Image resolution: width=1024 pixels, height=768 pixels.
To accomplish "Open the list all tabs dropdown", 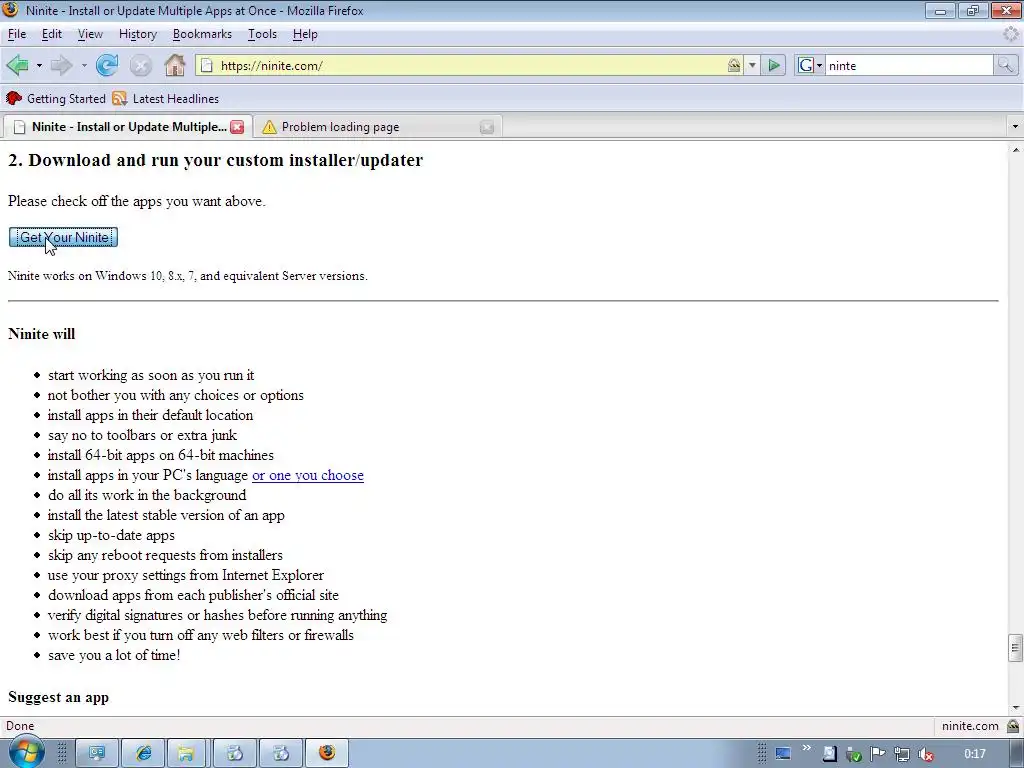I will pos(1015,127).
